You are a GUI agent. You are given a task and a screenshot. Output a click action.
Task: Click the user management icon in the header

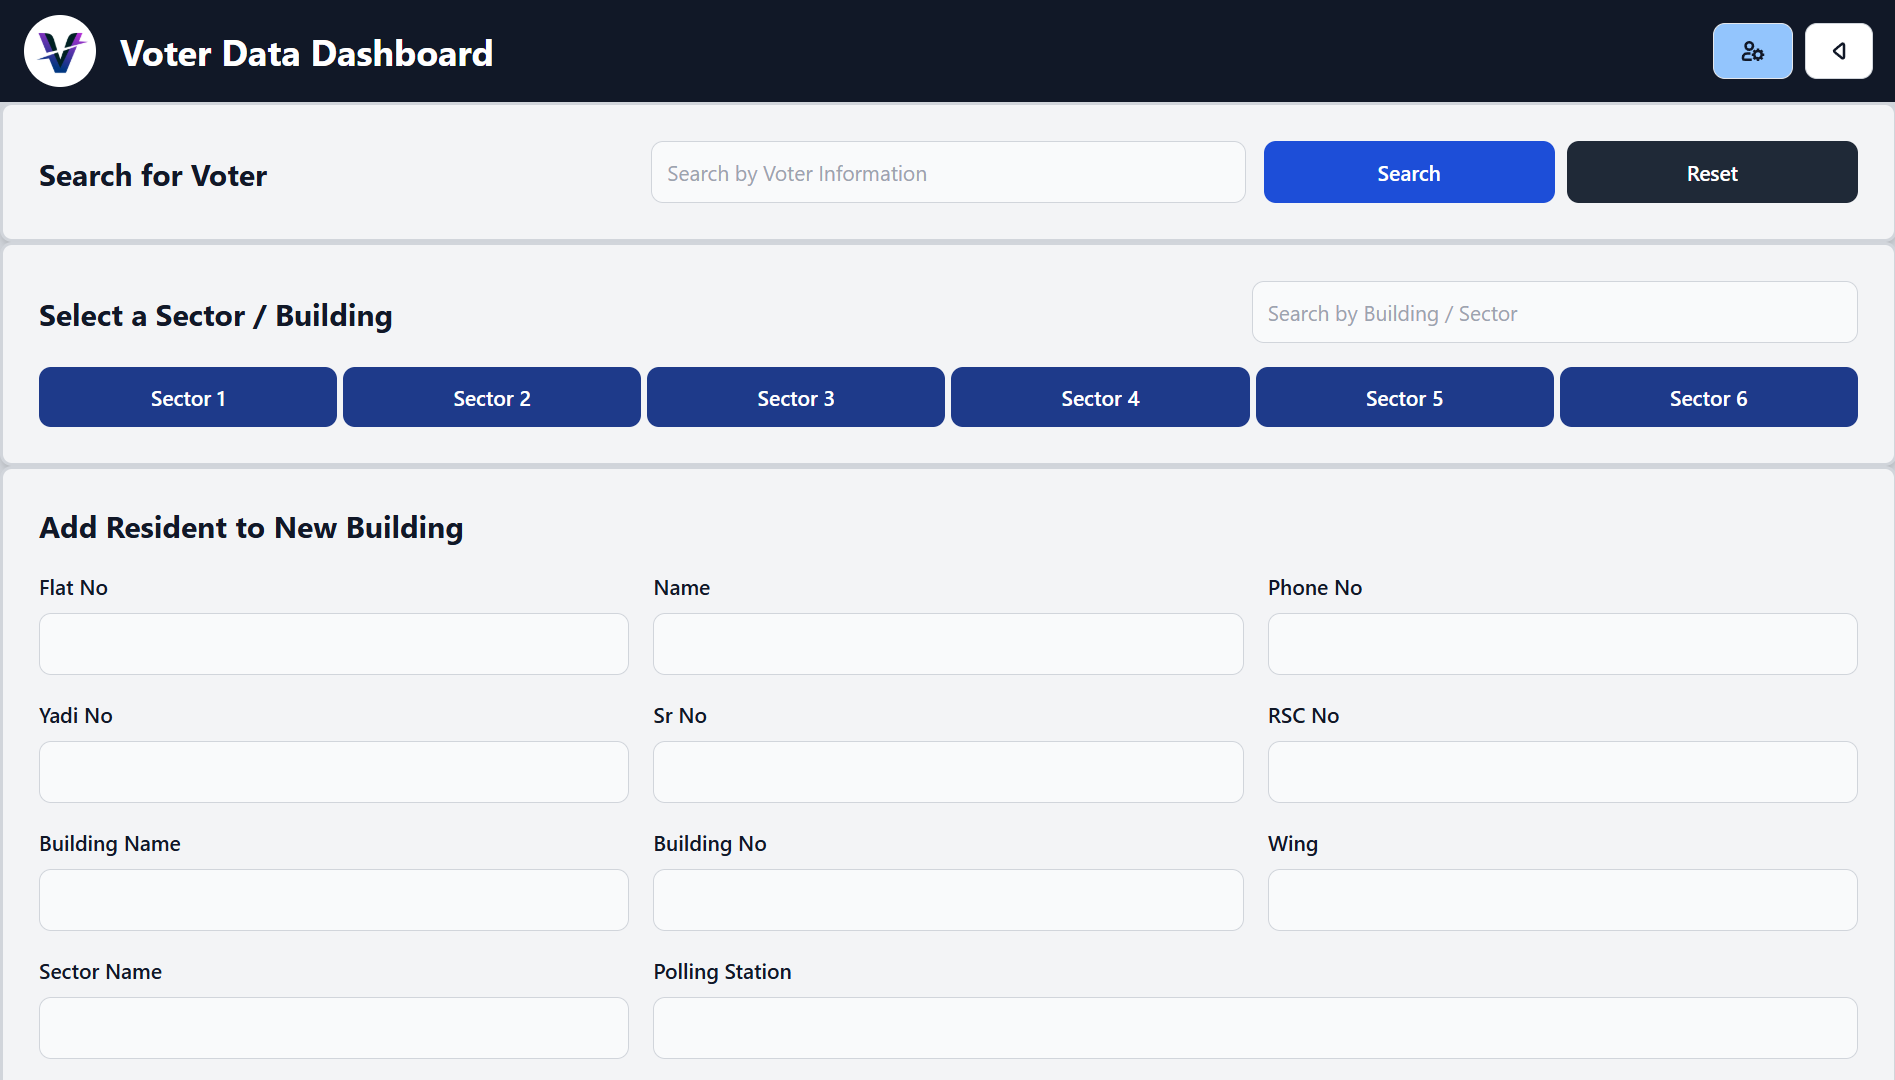pos(1752,50)
